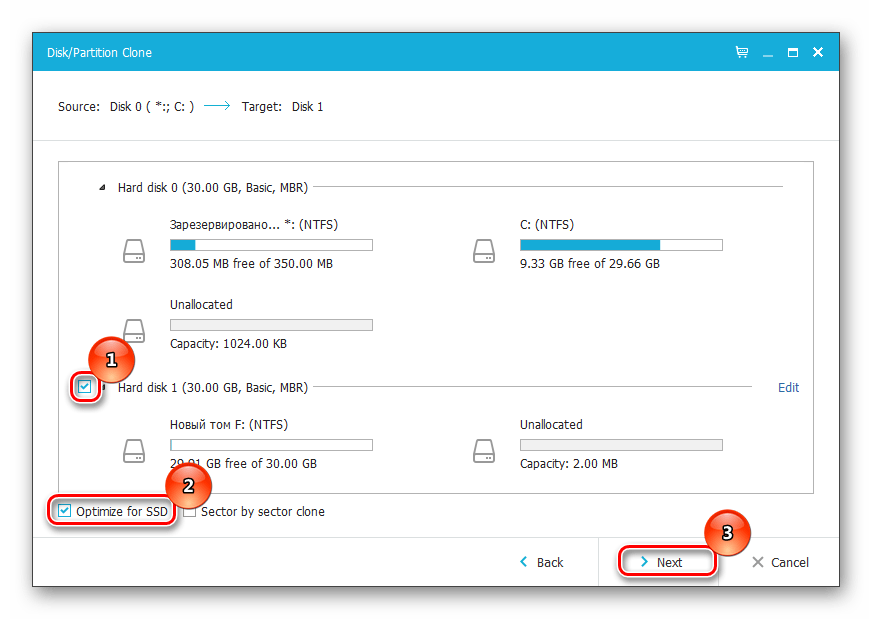Cancel the clone operation
This screenshot has height=619, width=872.
click(x=780, y=562)
